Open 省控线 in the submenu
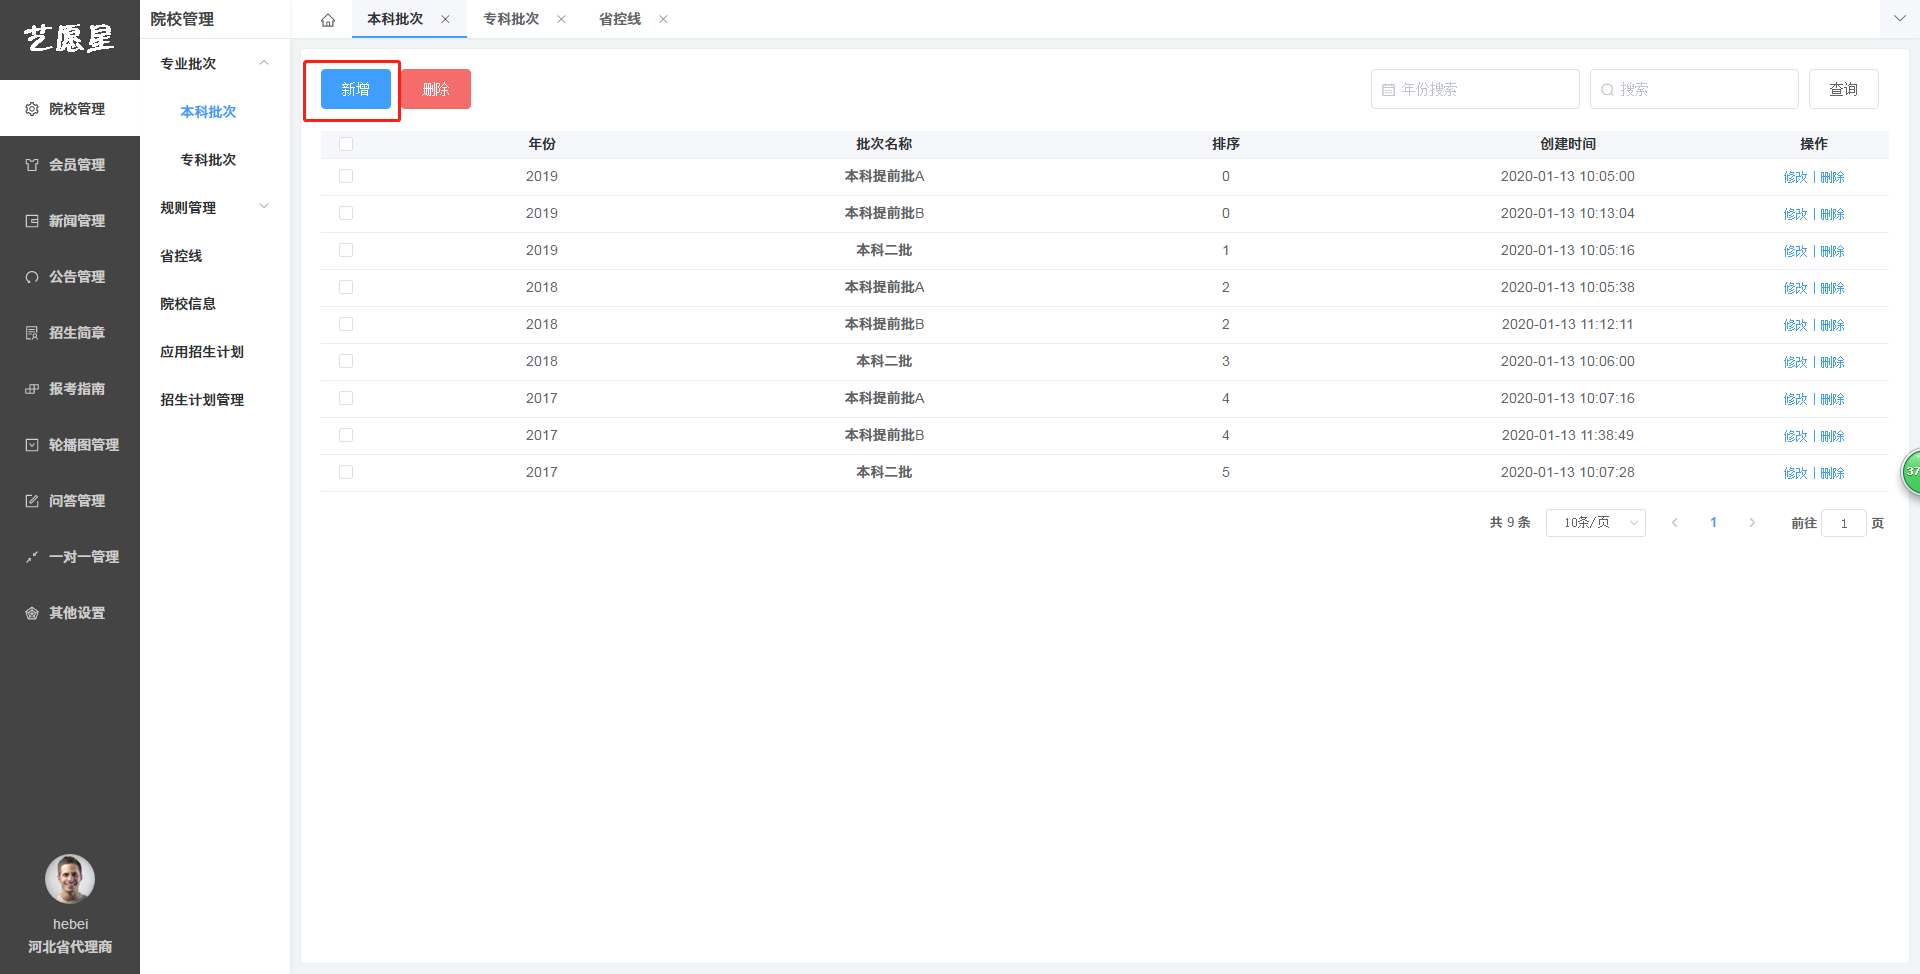The image size is (1920, 974). [181, 256]
